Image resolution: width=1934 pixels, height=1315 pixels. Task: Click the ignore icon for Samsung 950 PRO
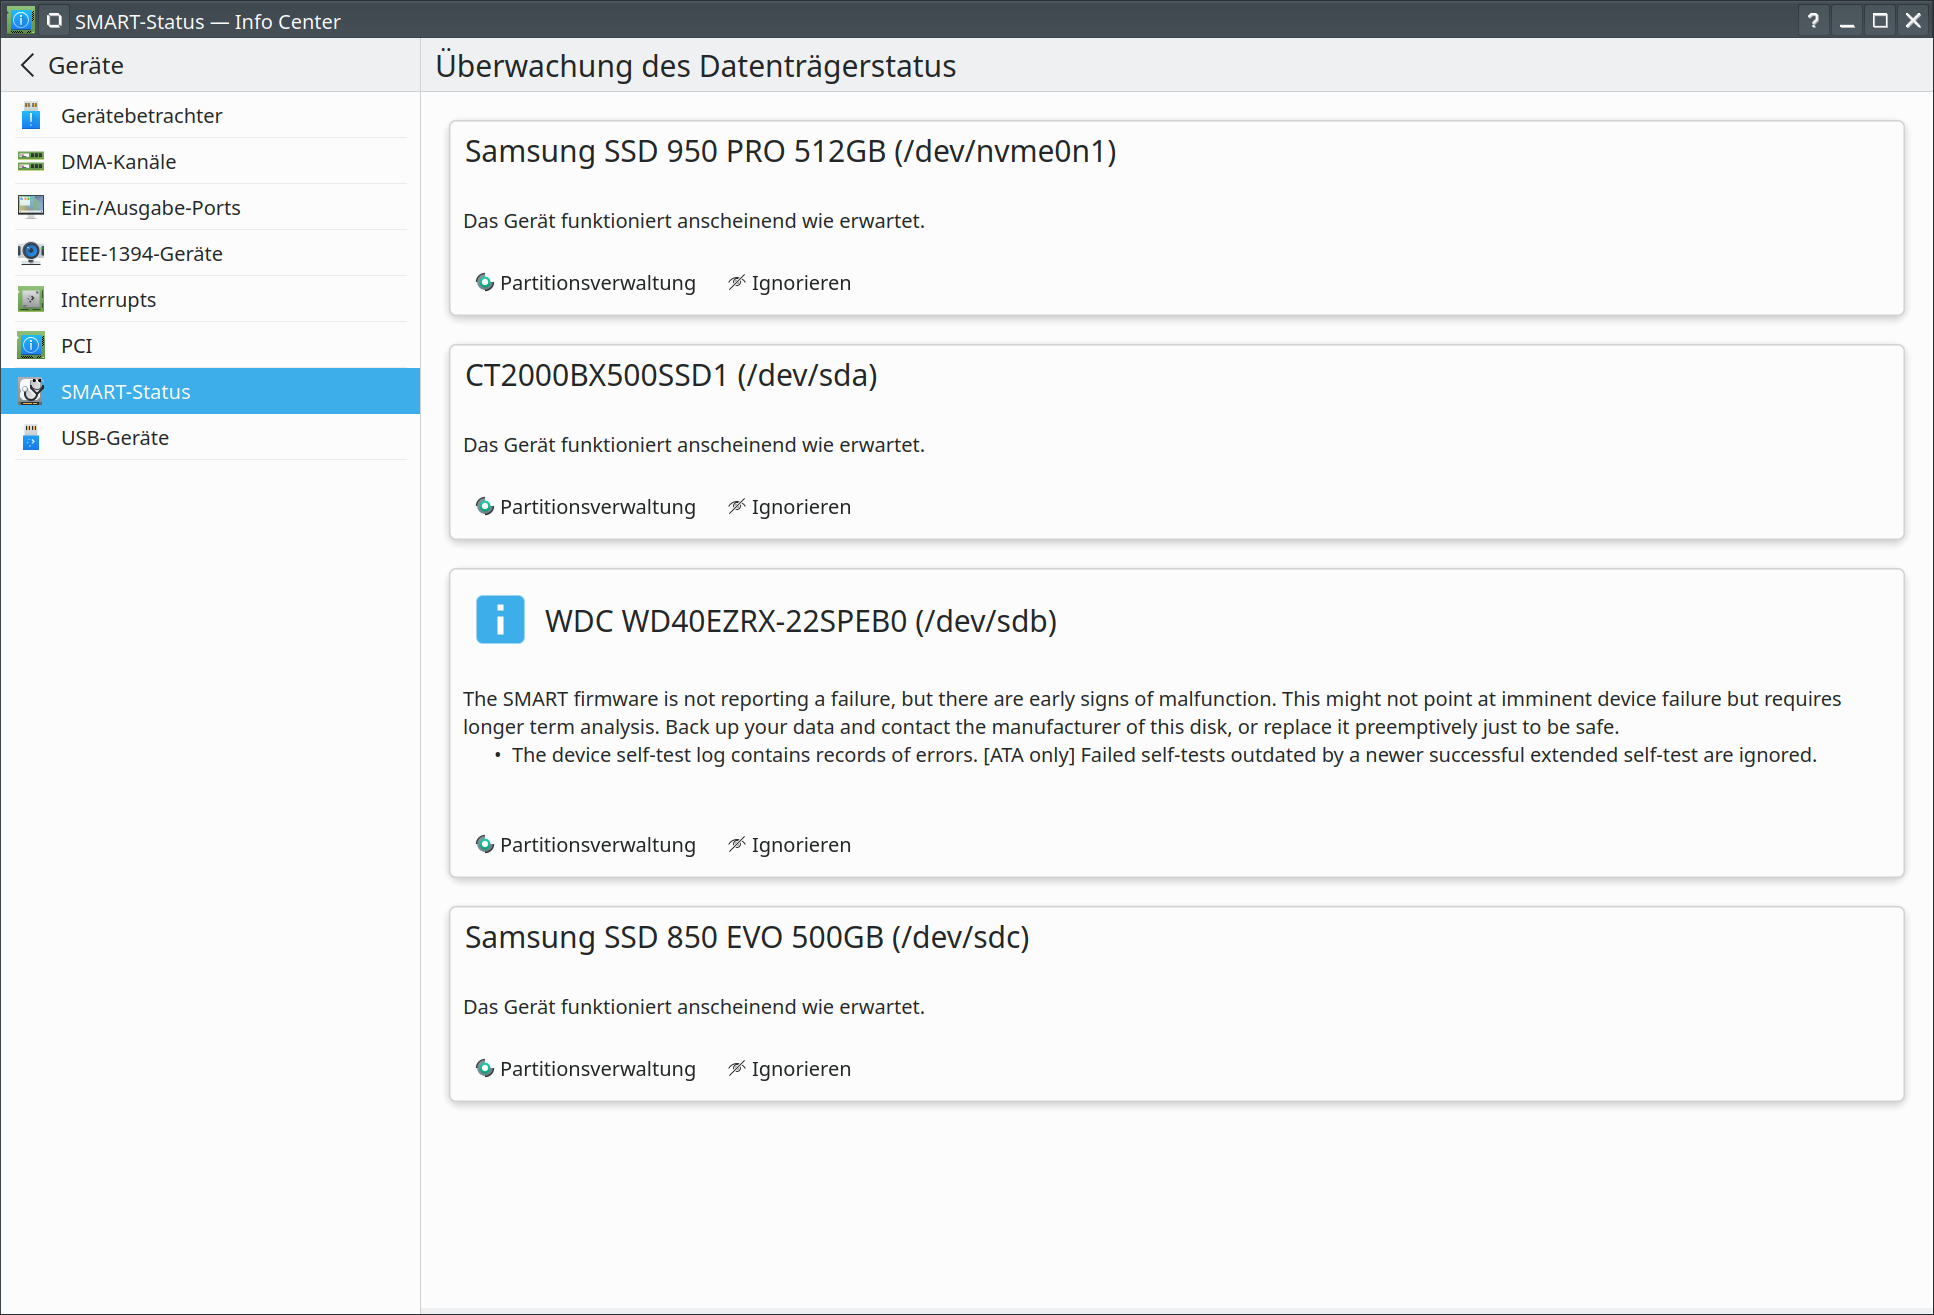pos(737,283)
